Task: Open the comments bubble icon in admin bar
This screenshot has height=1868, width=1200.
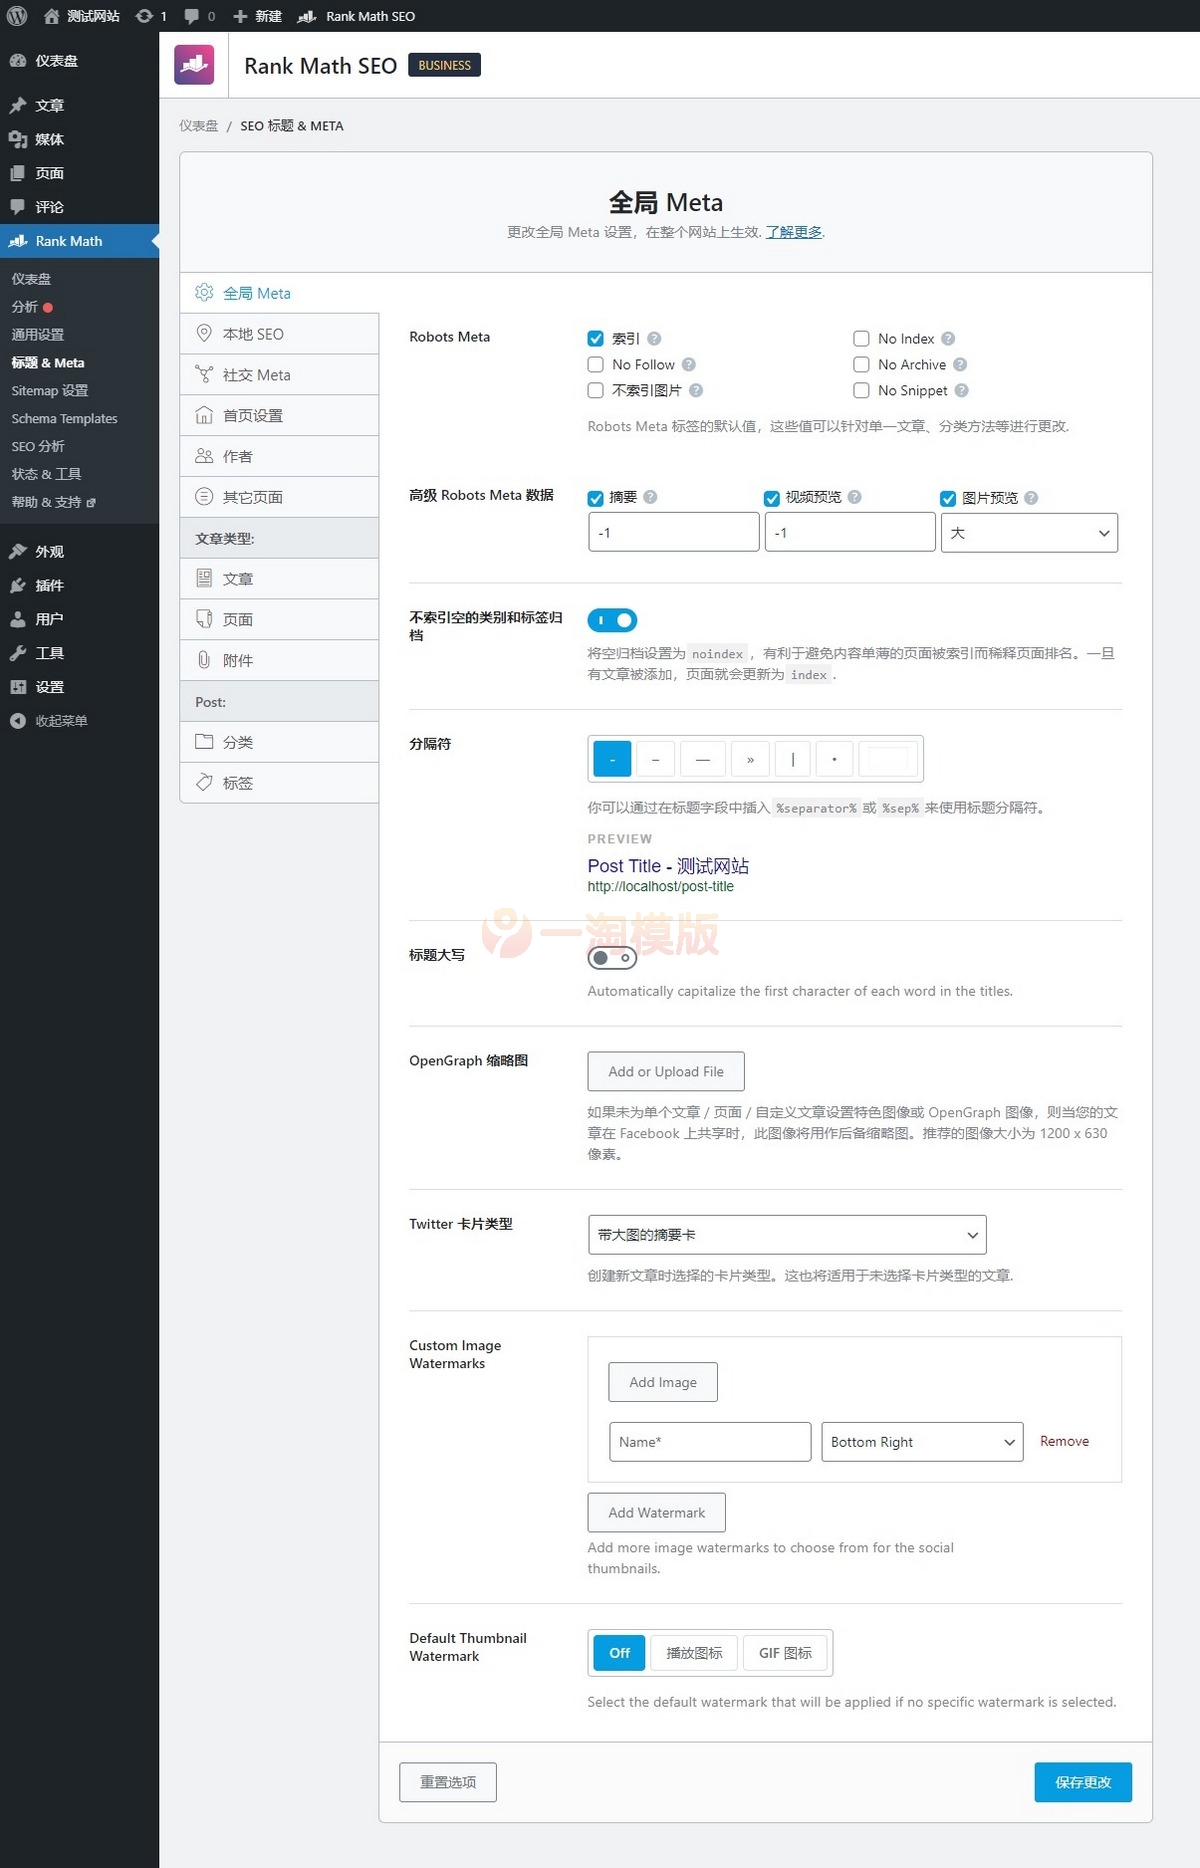Action: (x=192, y=16)
